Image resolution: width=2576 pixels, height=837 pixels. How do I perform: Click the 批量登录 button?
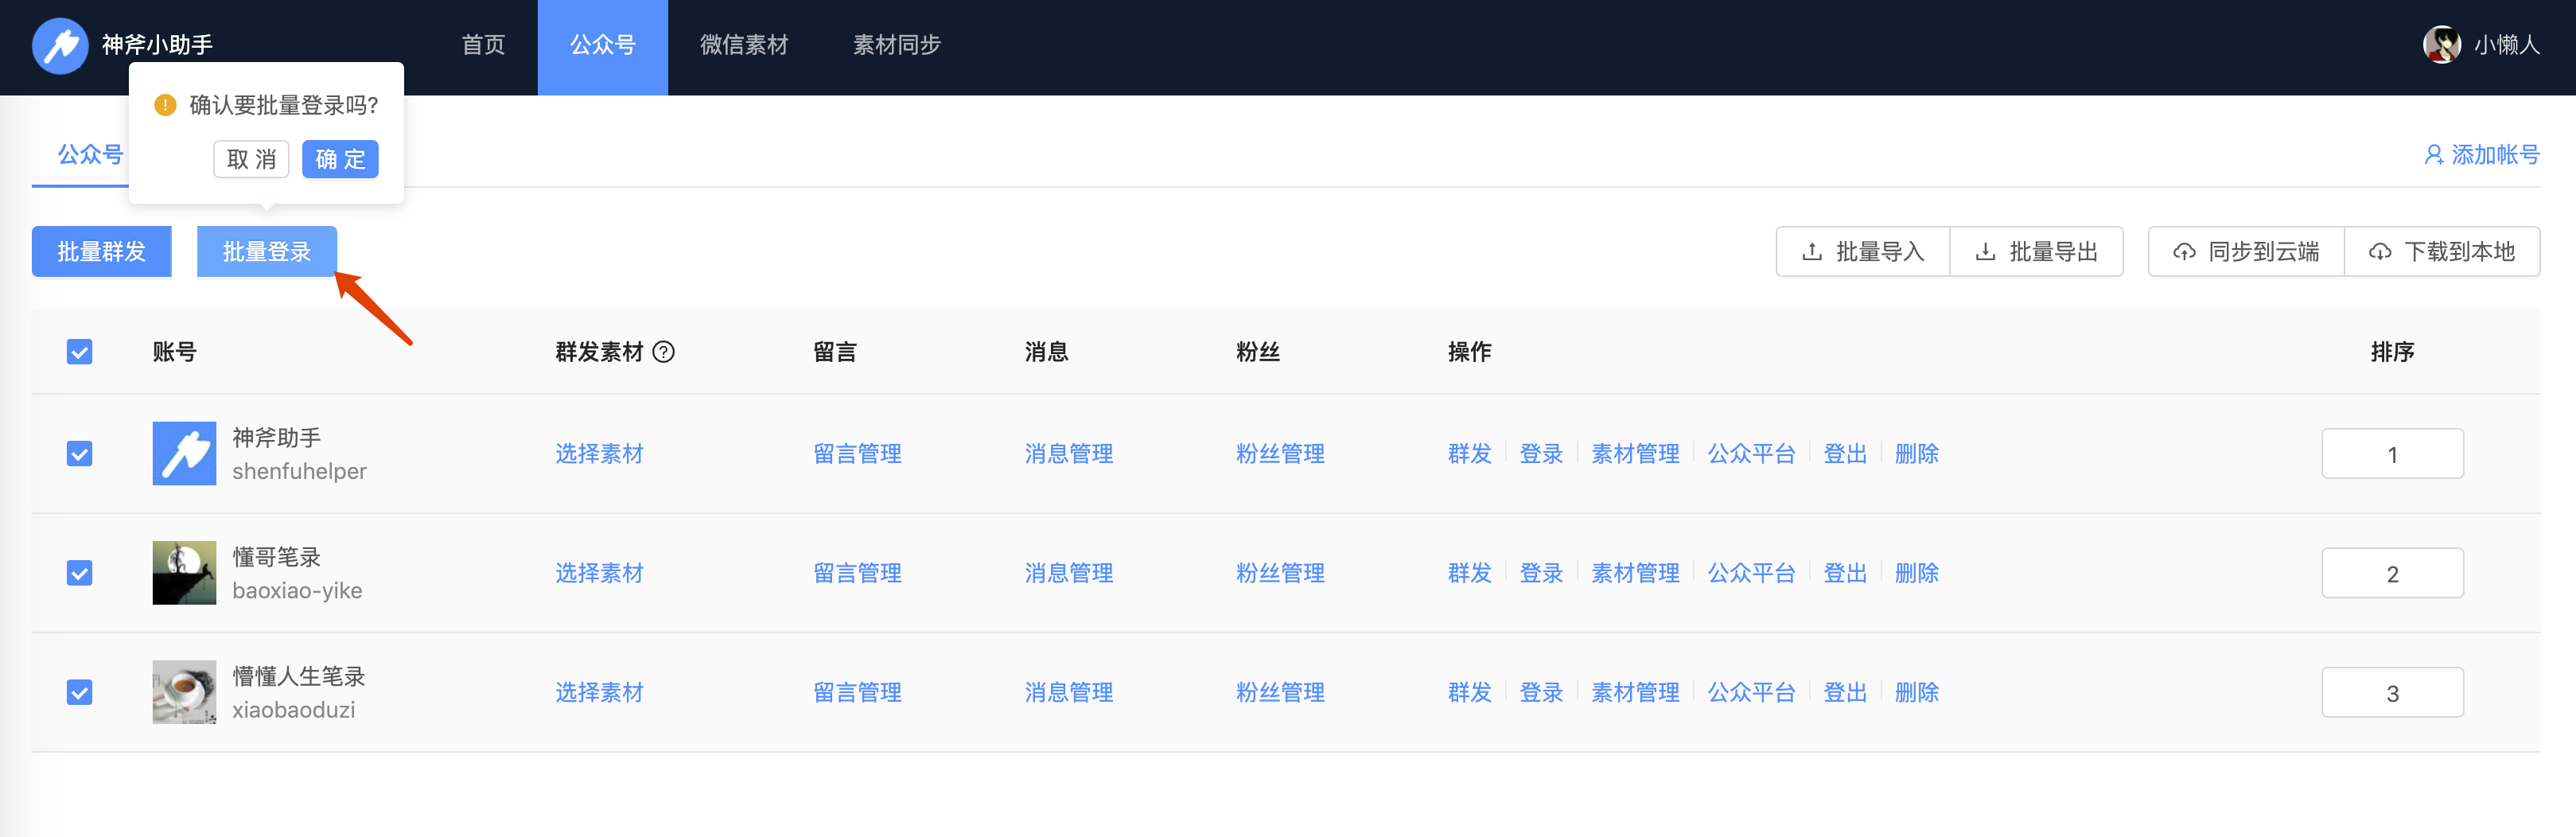266,252
